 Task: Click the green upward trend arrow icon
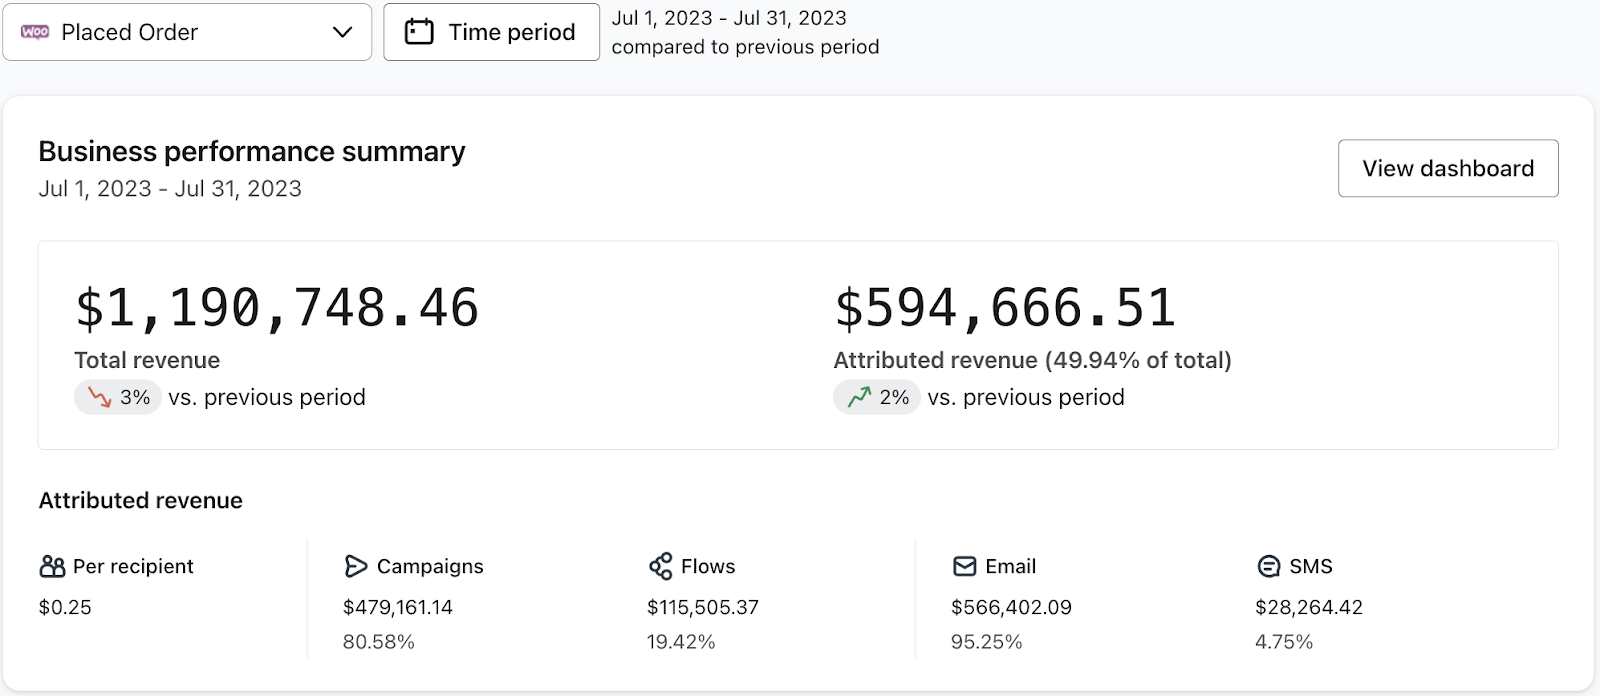pos(859,397)
